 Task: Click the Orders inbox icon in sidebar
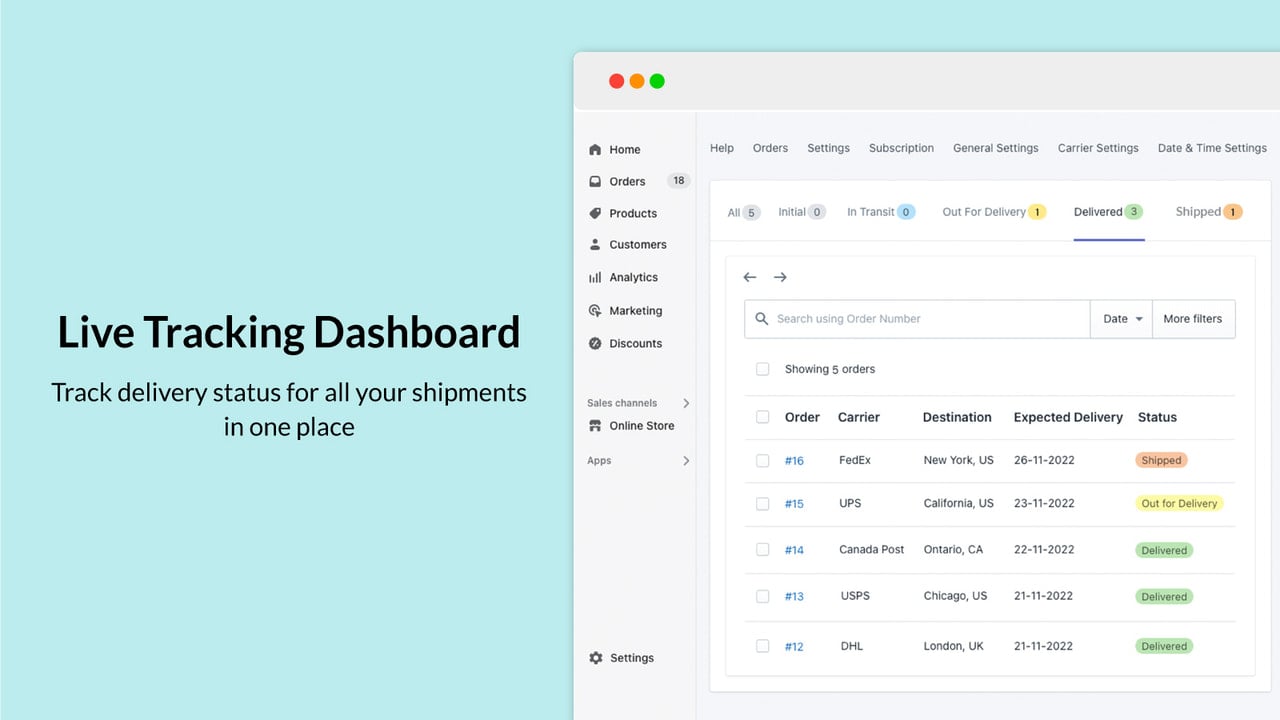(x=596, y=181)
